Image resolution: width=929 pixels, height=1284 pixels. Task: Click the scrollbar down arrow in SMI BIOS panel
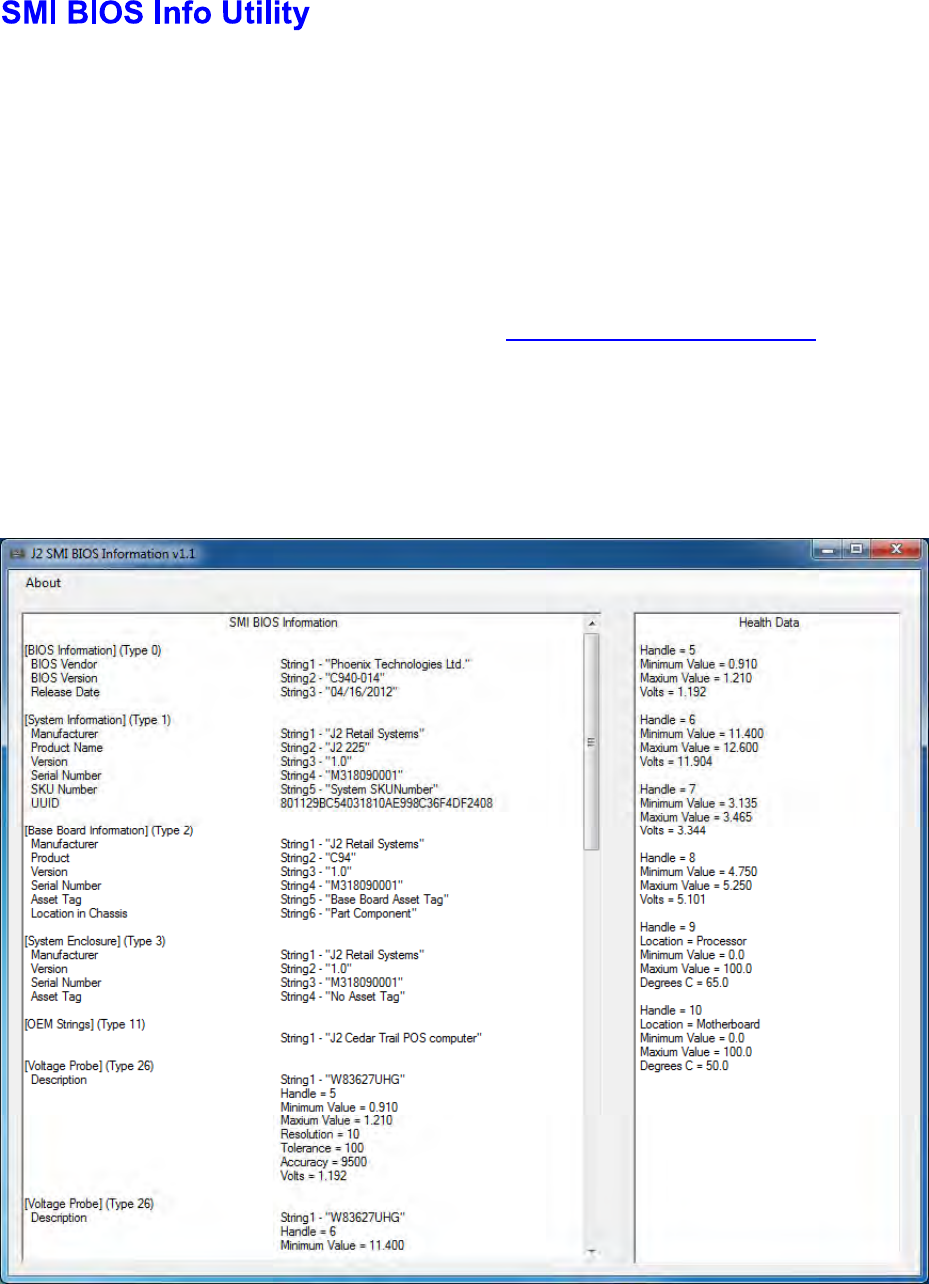pyautogui.click(x=591, y=1251)
